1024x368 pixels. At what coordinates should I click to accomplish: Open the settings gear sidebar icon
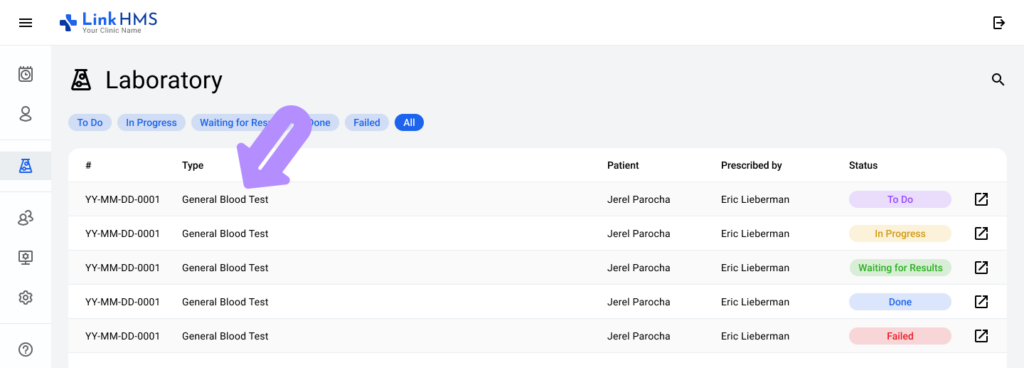(x=25, y=298)
